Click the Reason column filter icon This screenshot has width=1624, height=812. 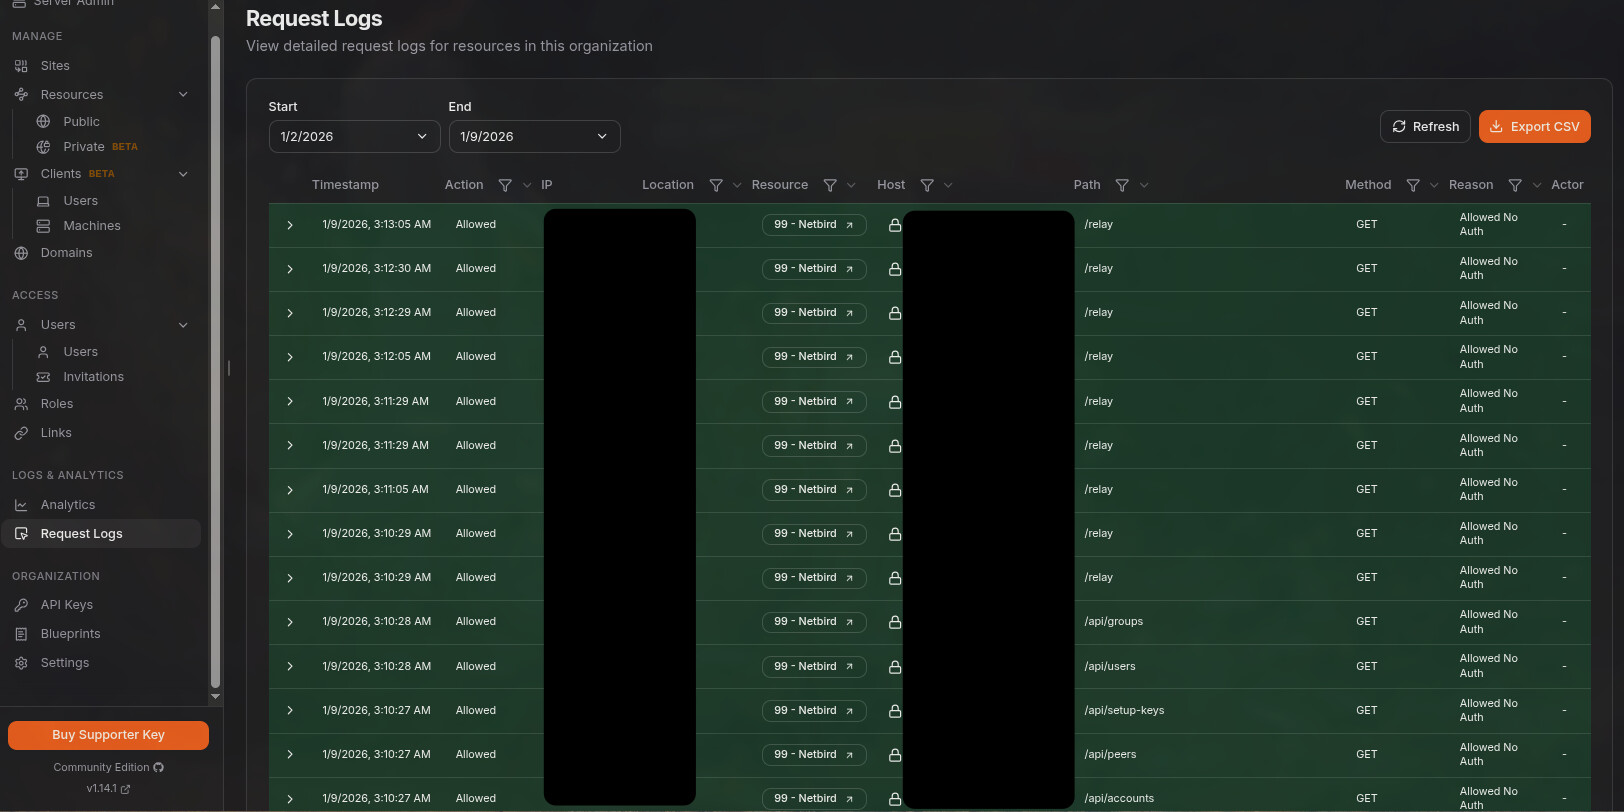click(x=1515, y=185)
